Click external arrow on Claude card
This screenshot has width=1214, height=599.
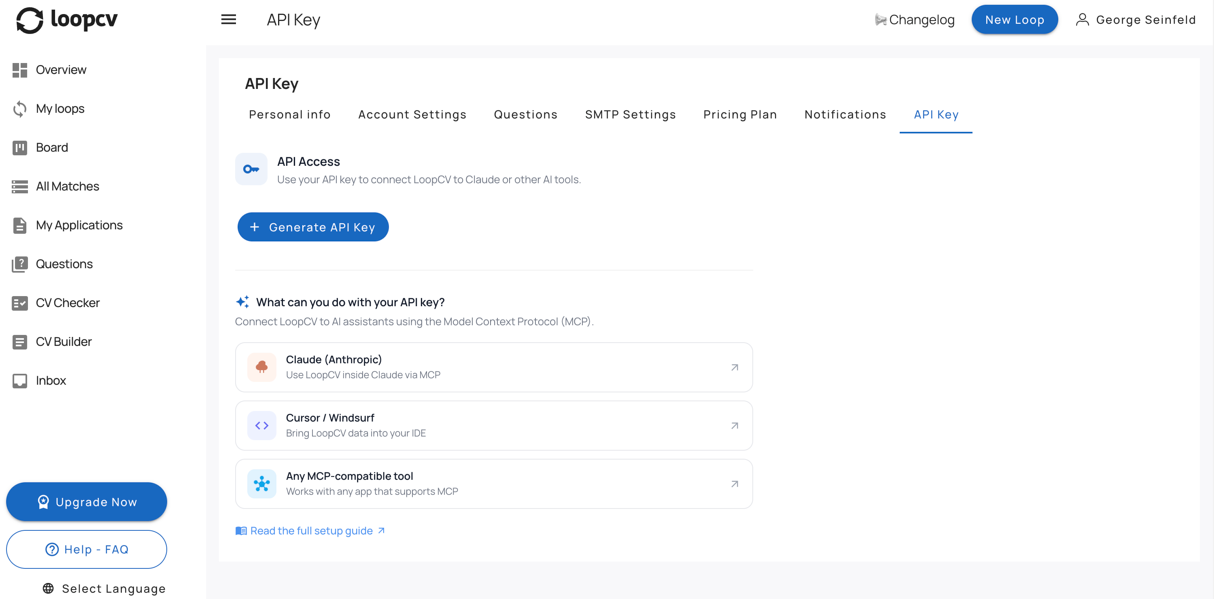click(x=734, y=367)
